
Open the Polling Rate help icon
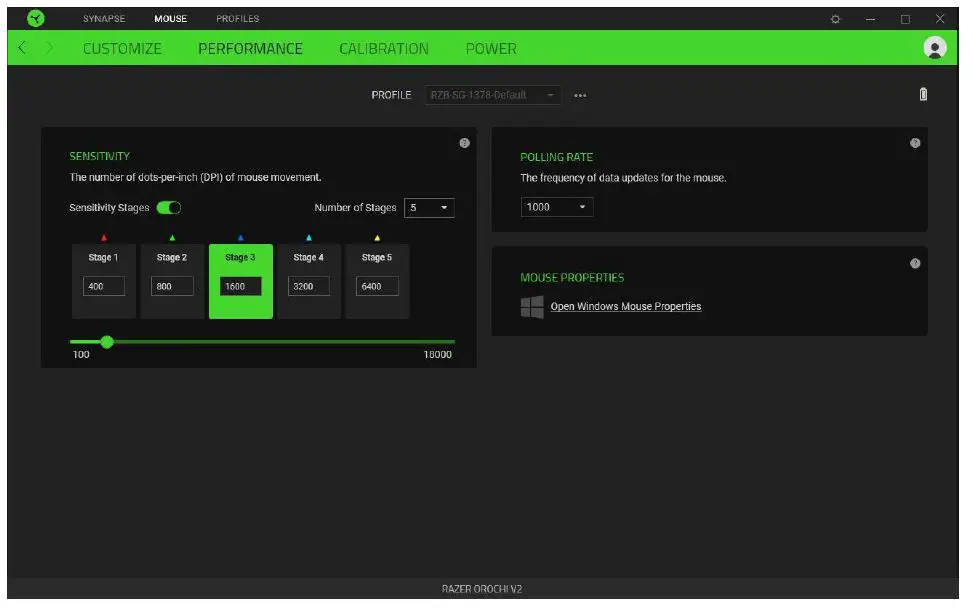[x=915, y=143]
